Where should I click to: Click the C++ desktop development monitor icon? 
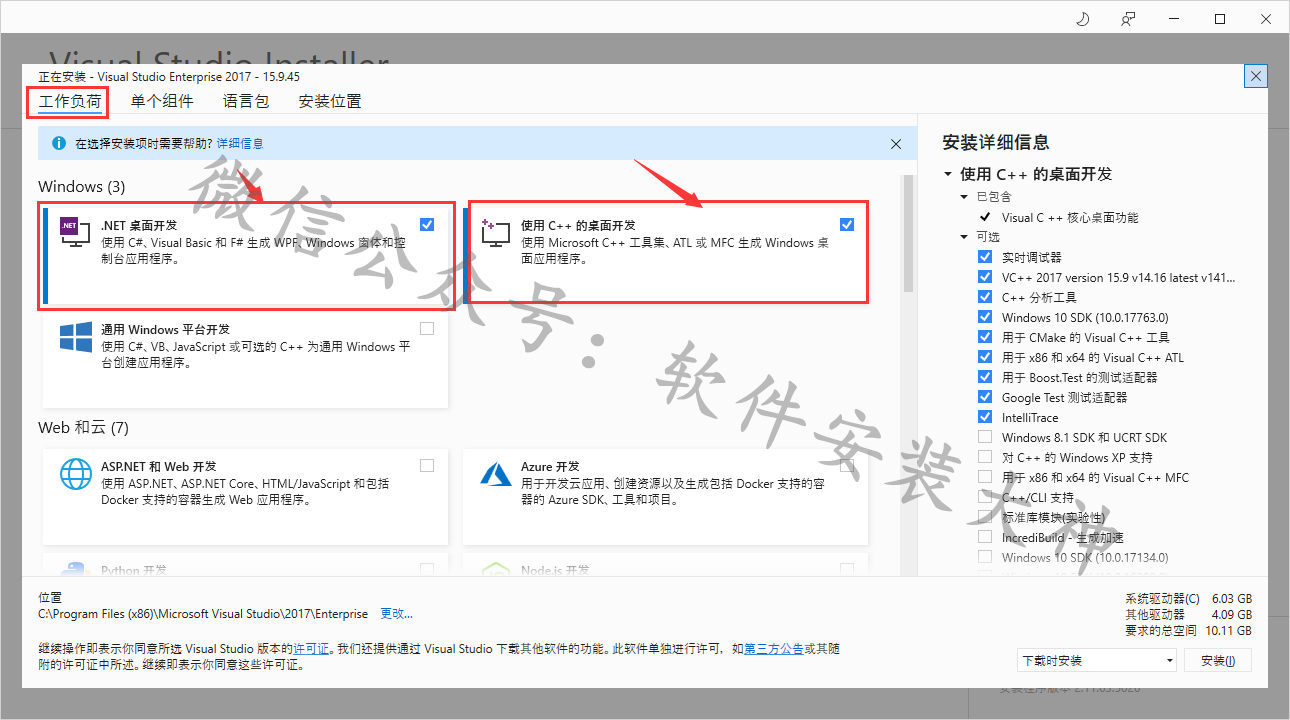(495, 233)
